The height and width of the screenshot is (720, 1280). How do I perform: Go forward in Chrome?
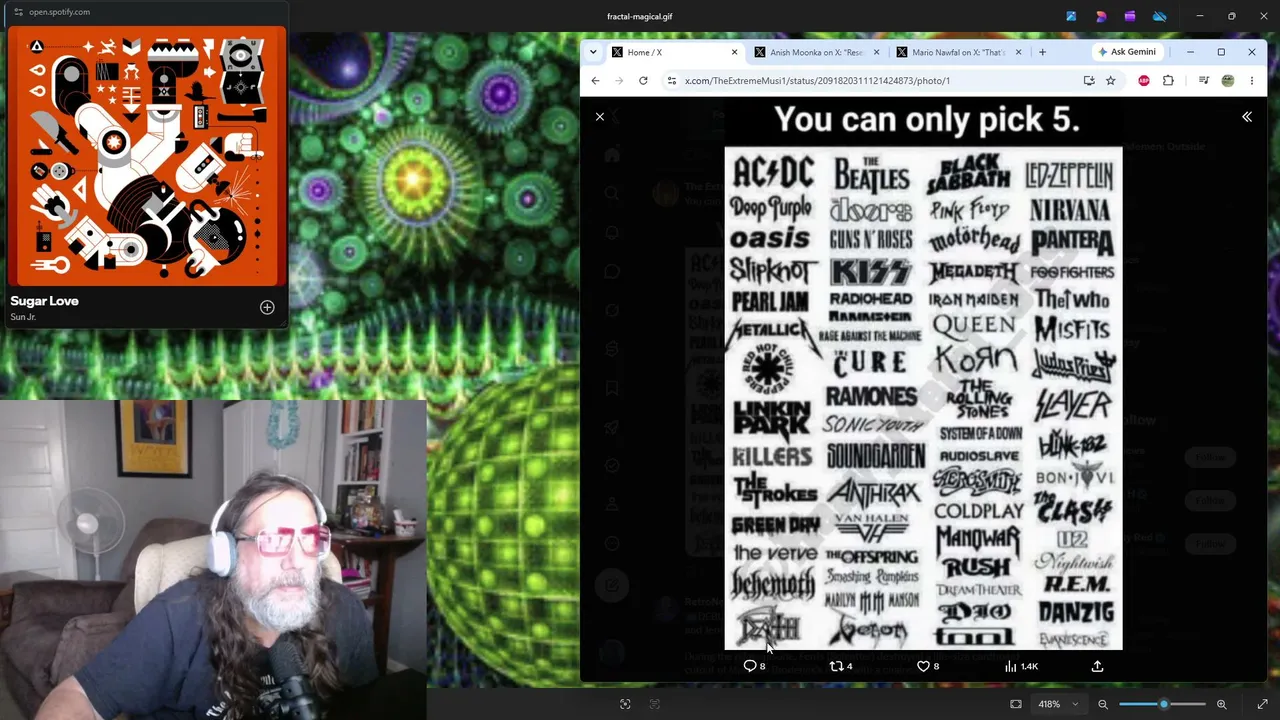pyautogui.click(x=619, y=81)
